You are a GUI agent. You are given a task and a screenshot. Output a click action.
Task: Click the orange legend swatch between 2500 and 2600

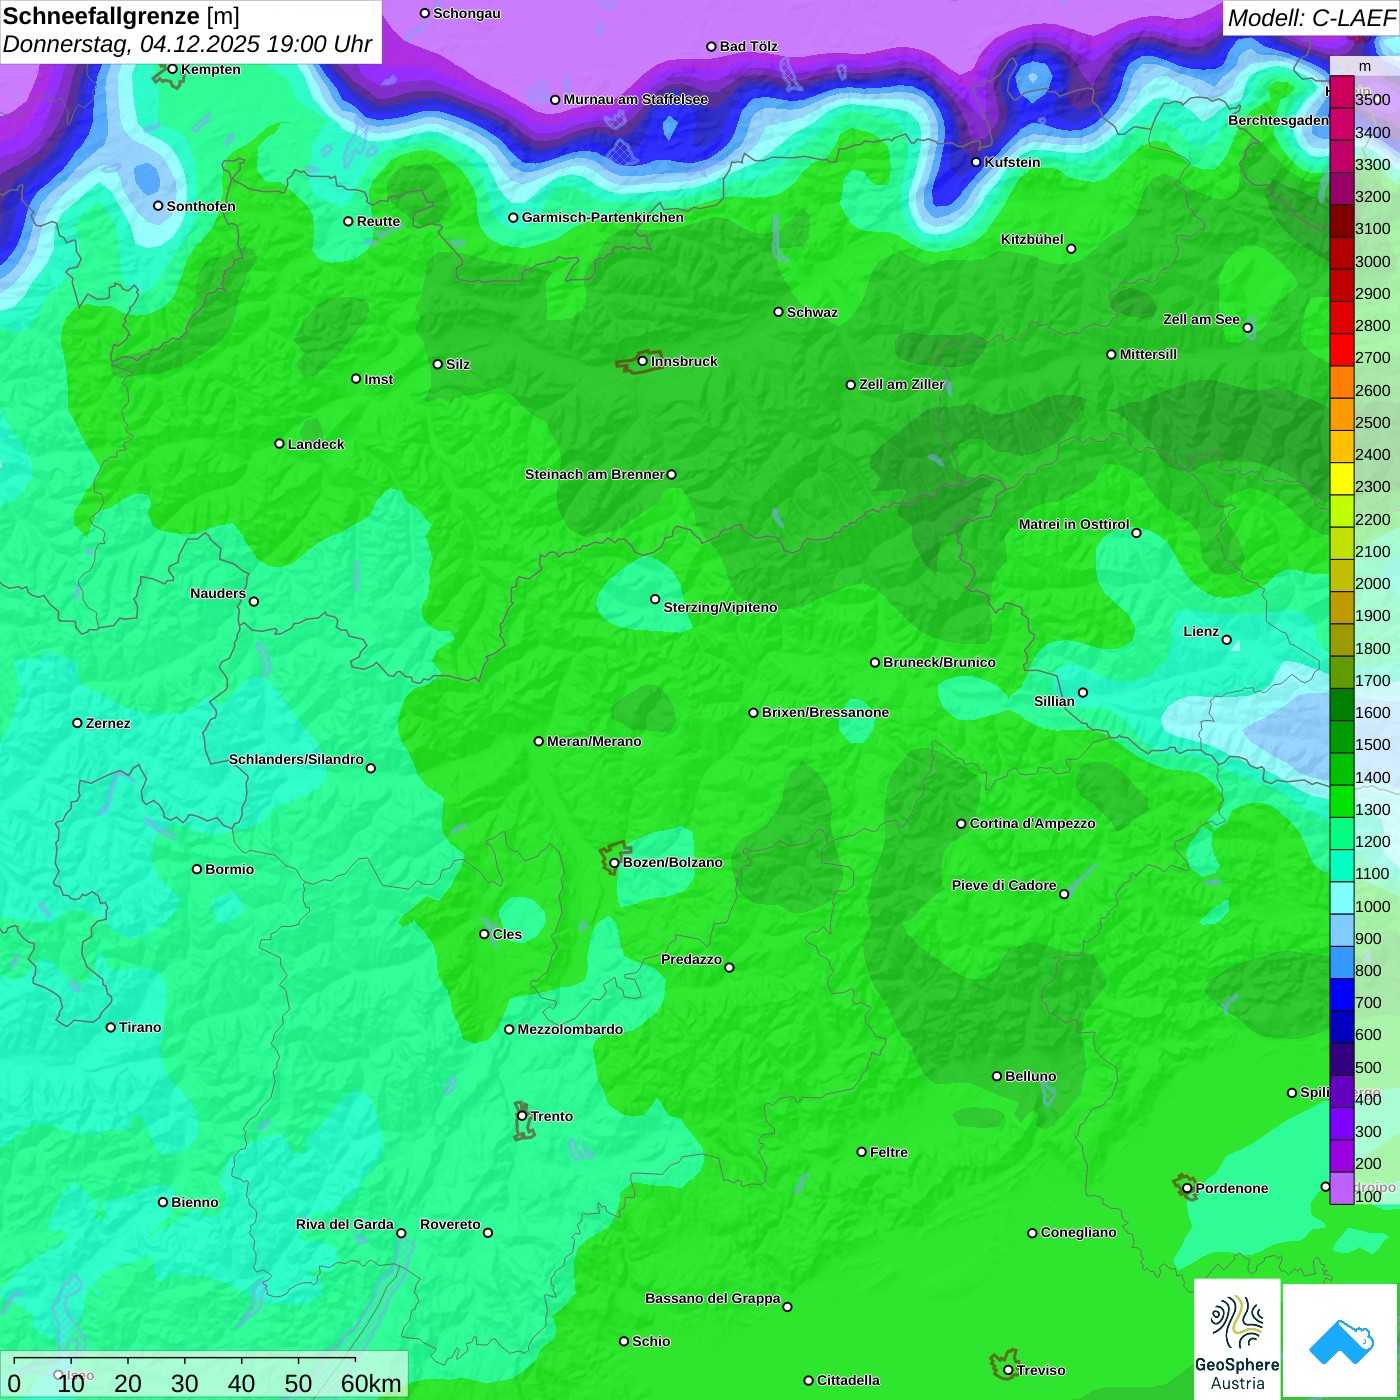click(x=1342, y=414)
